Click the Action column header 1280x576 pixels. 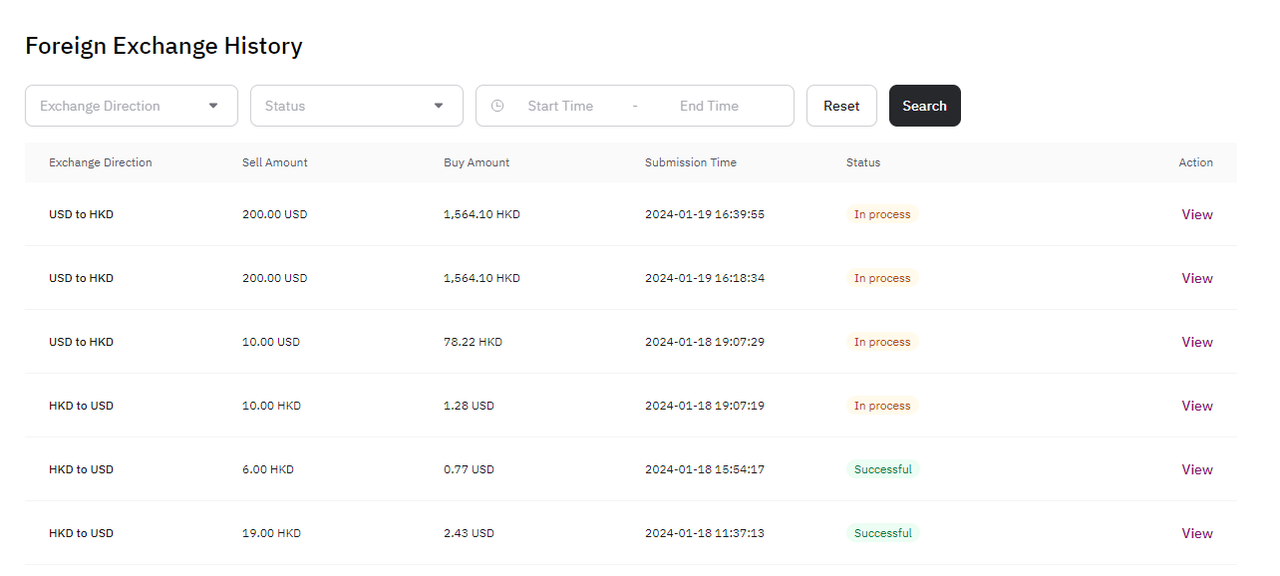point(1196,162)
